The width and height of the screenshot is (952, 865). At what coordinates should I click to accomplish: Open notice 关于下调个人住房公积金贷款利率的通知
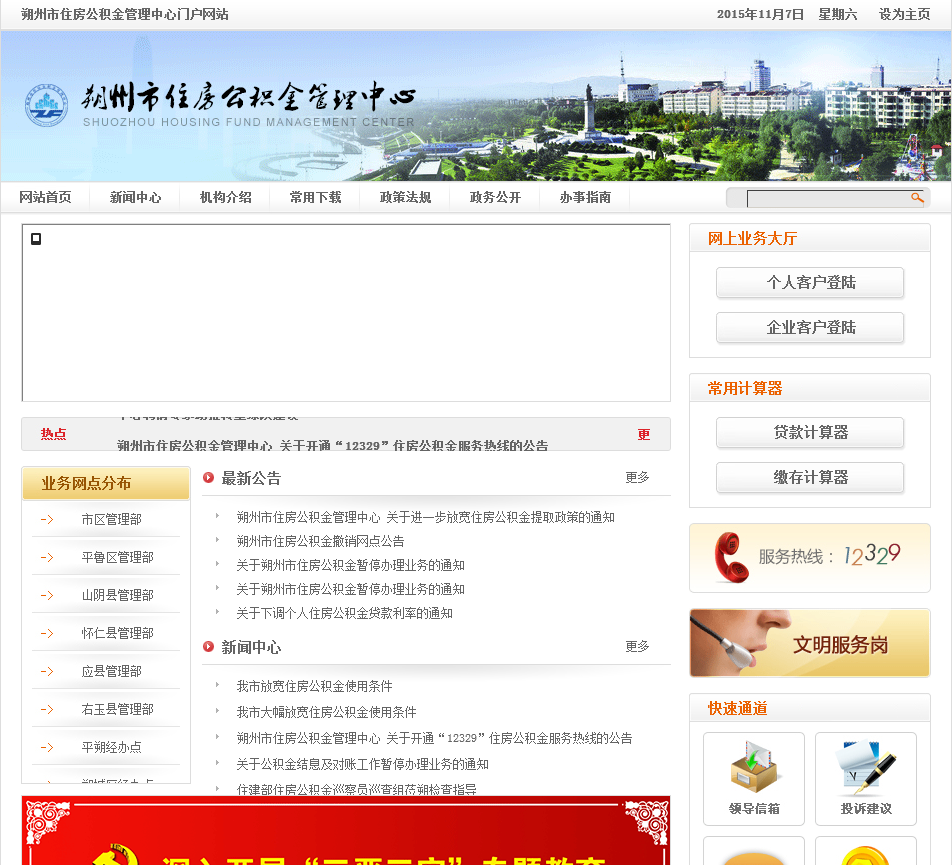pyautogui.click(x=344, y=613)
